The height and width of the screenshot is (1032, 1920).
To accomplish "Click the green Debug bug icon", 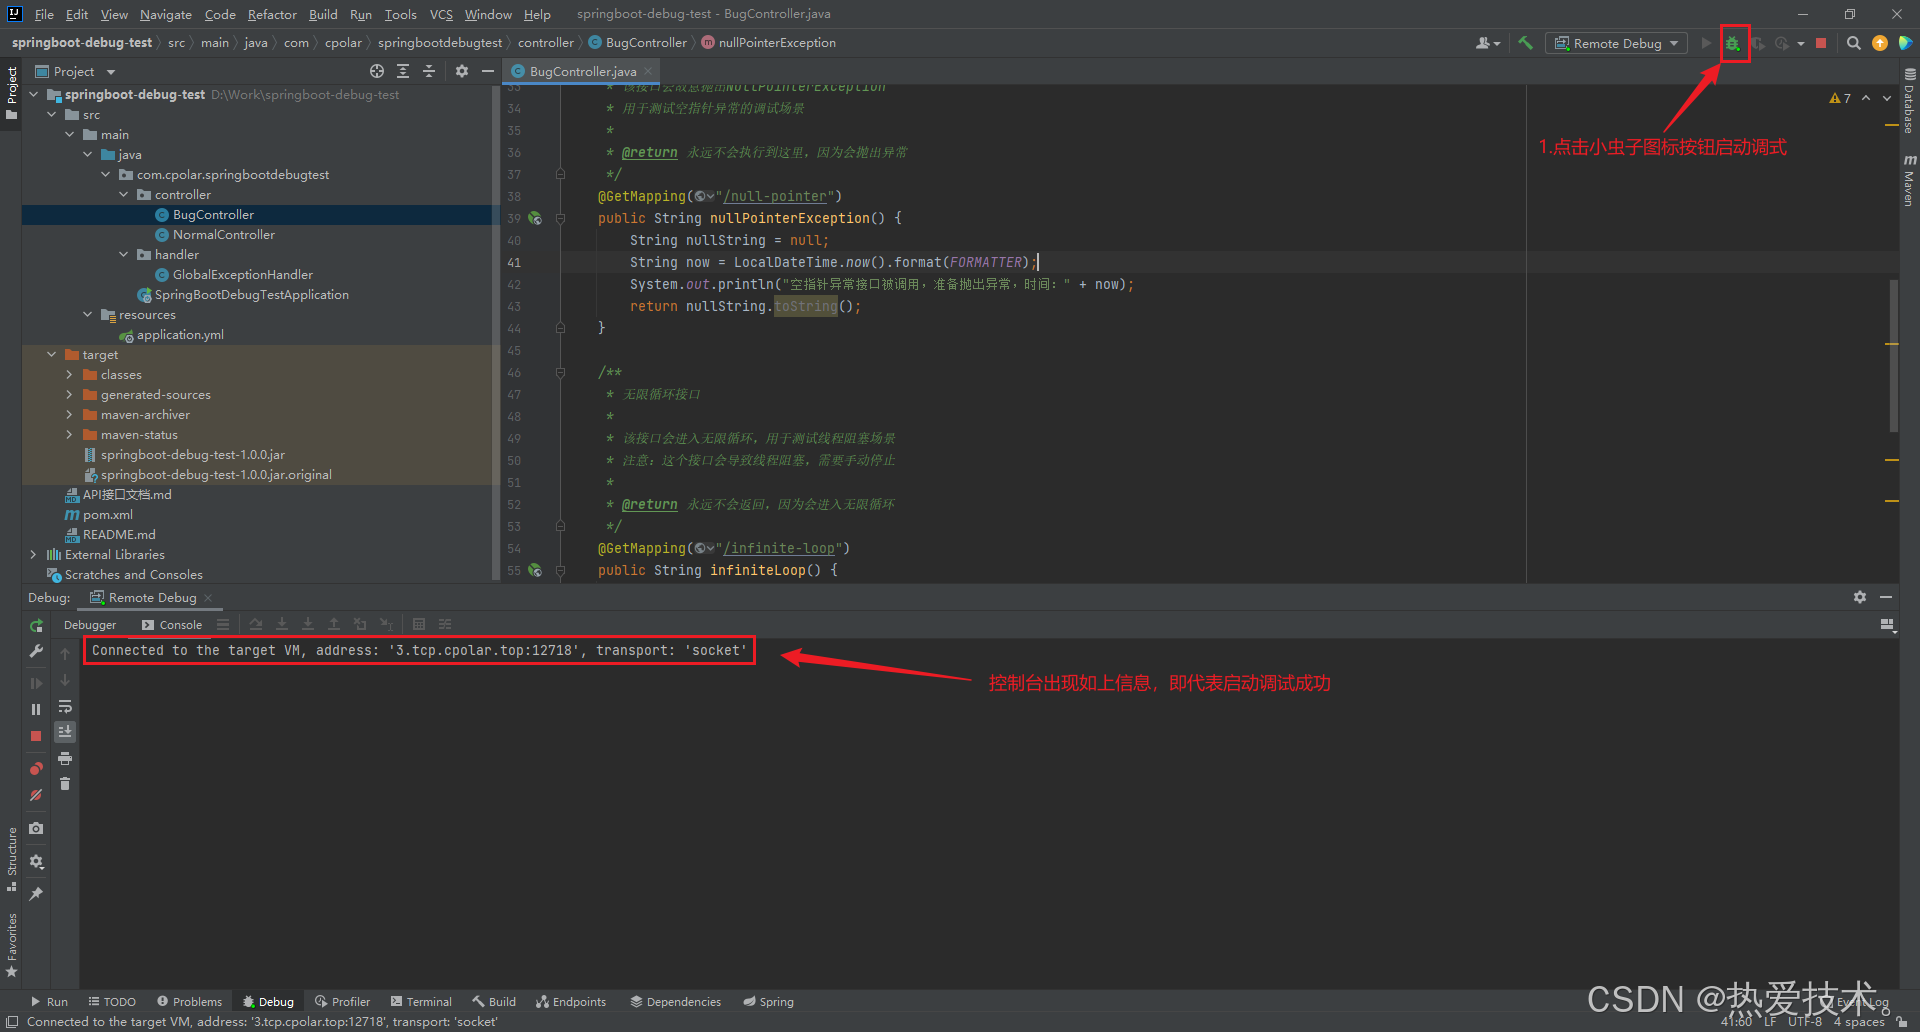I will click(x=1733, y=44).
